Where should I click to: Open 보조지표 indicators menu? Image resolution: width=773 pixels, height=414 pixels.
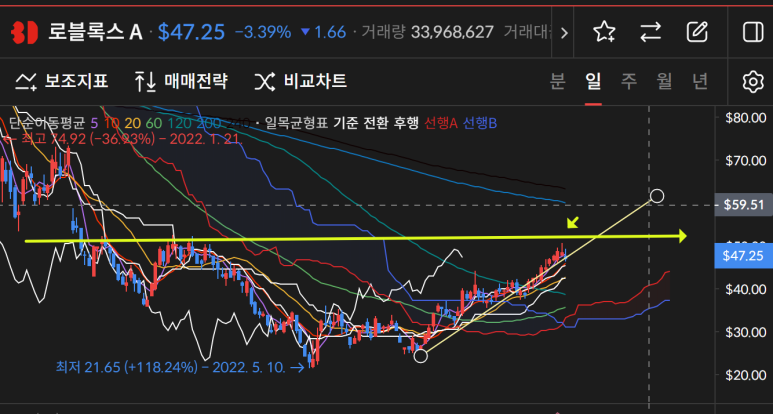[x=61, y=81]
